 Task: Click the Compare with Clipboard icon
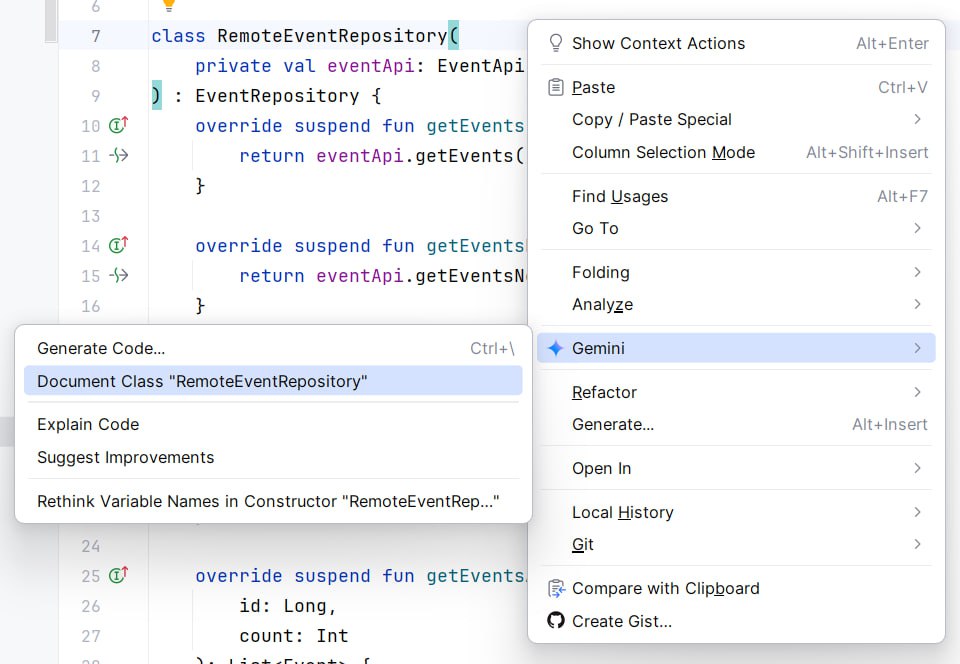coord(556,588)
